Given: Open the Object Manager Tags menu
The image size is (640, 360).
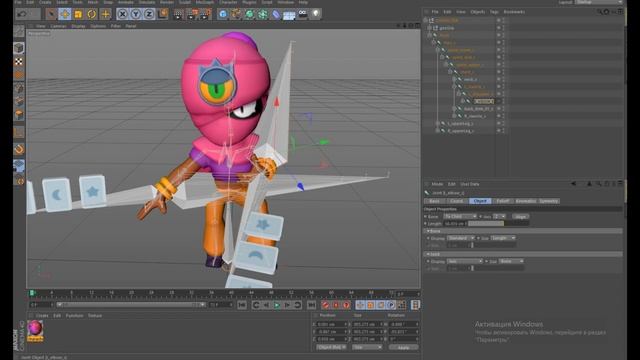Looking at the screenshot, I should click(494, 12).
